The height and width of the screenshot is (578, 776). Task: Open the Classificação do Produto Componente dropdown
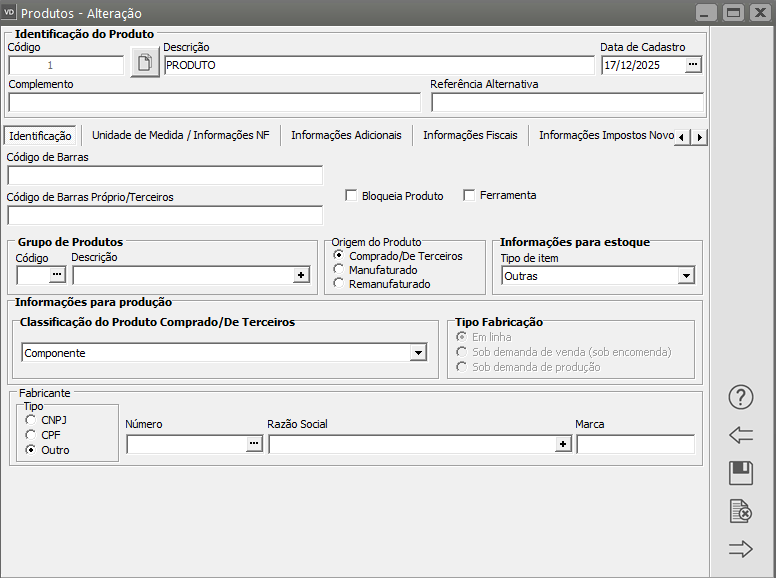click(x=417, y=353)
